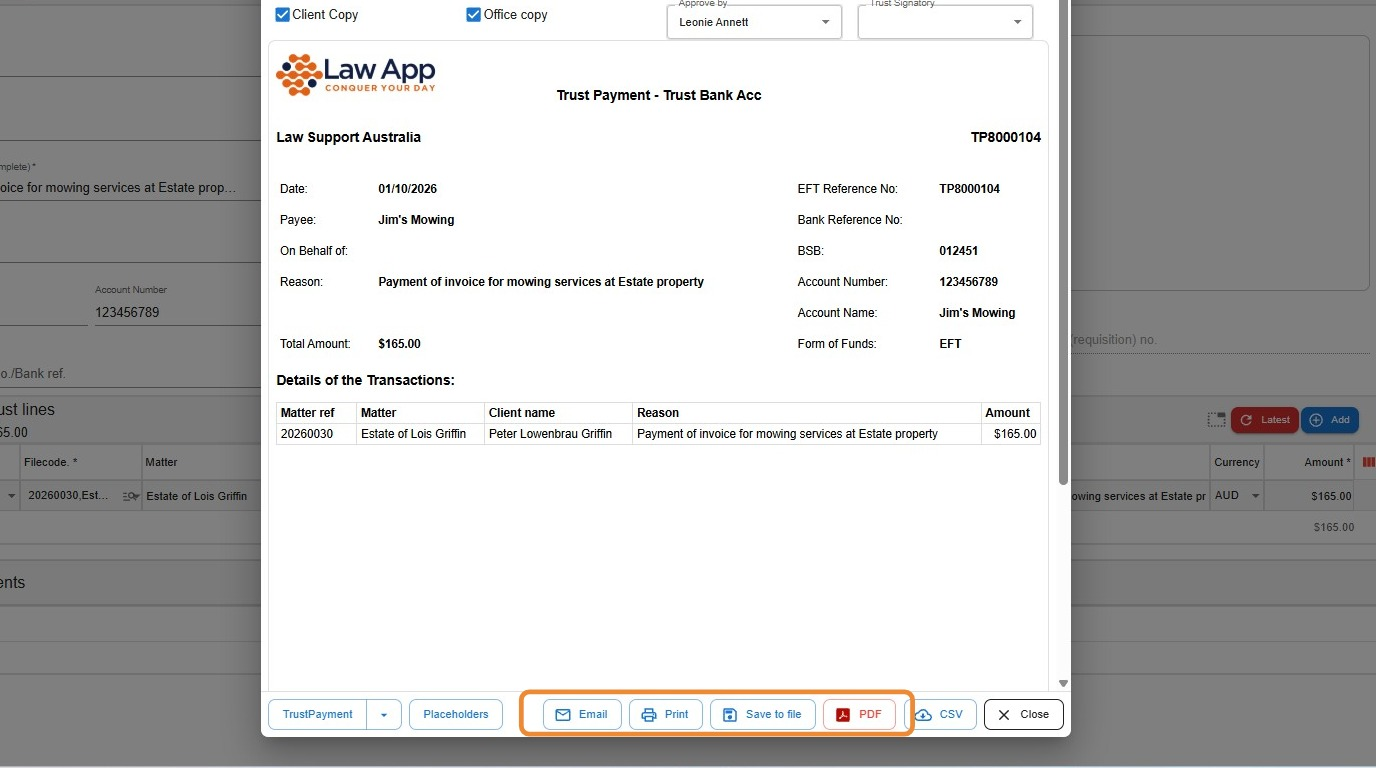Open Placeholders

(456, 714)
